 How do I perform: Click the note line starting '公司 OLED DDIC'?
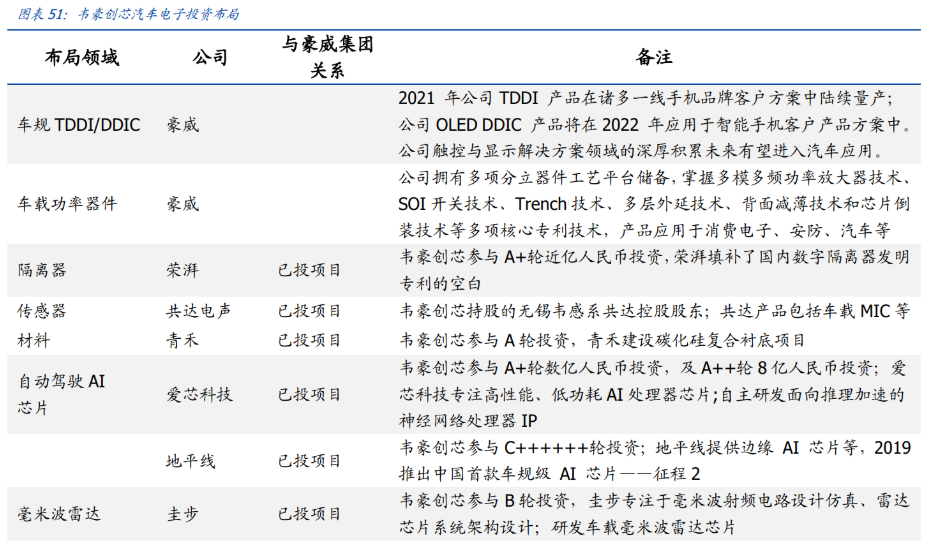tap(655, 125)
